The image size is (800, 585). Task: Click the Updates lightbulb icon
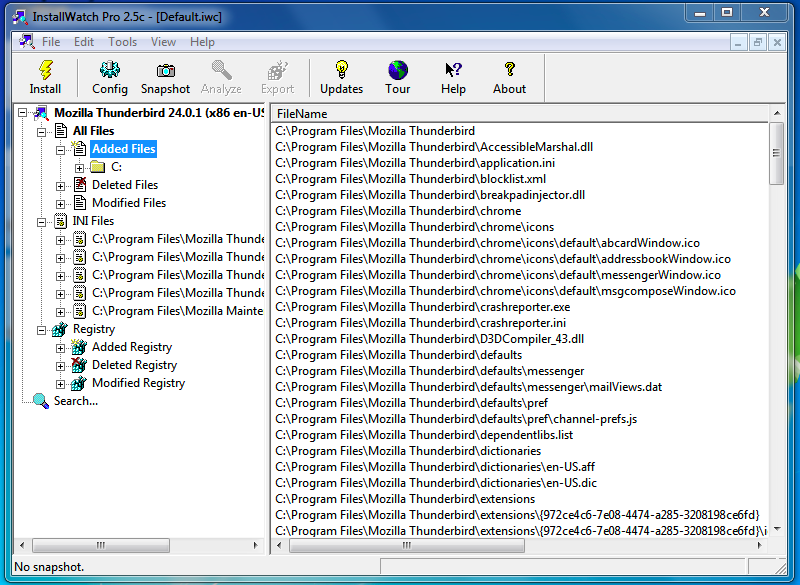[341, 70]
